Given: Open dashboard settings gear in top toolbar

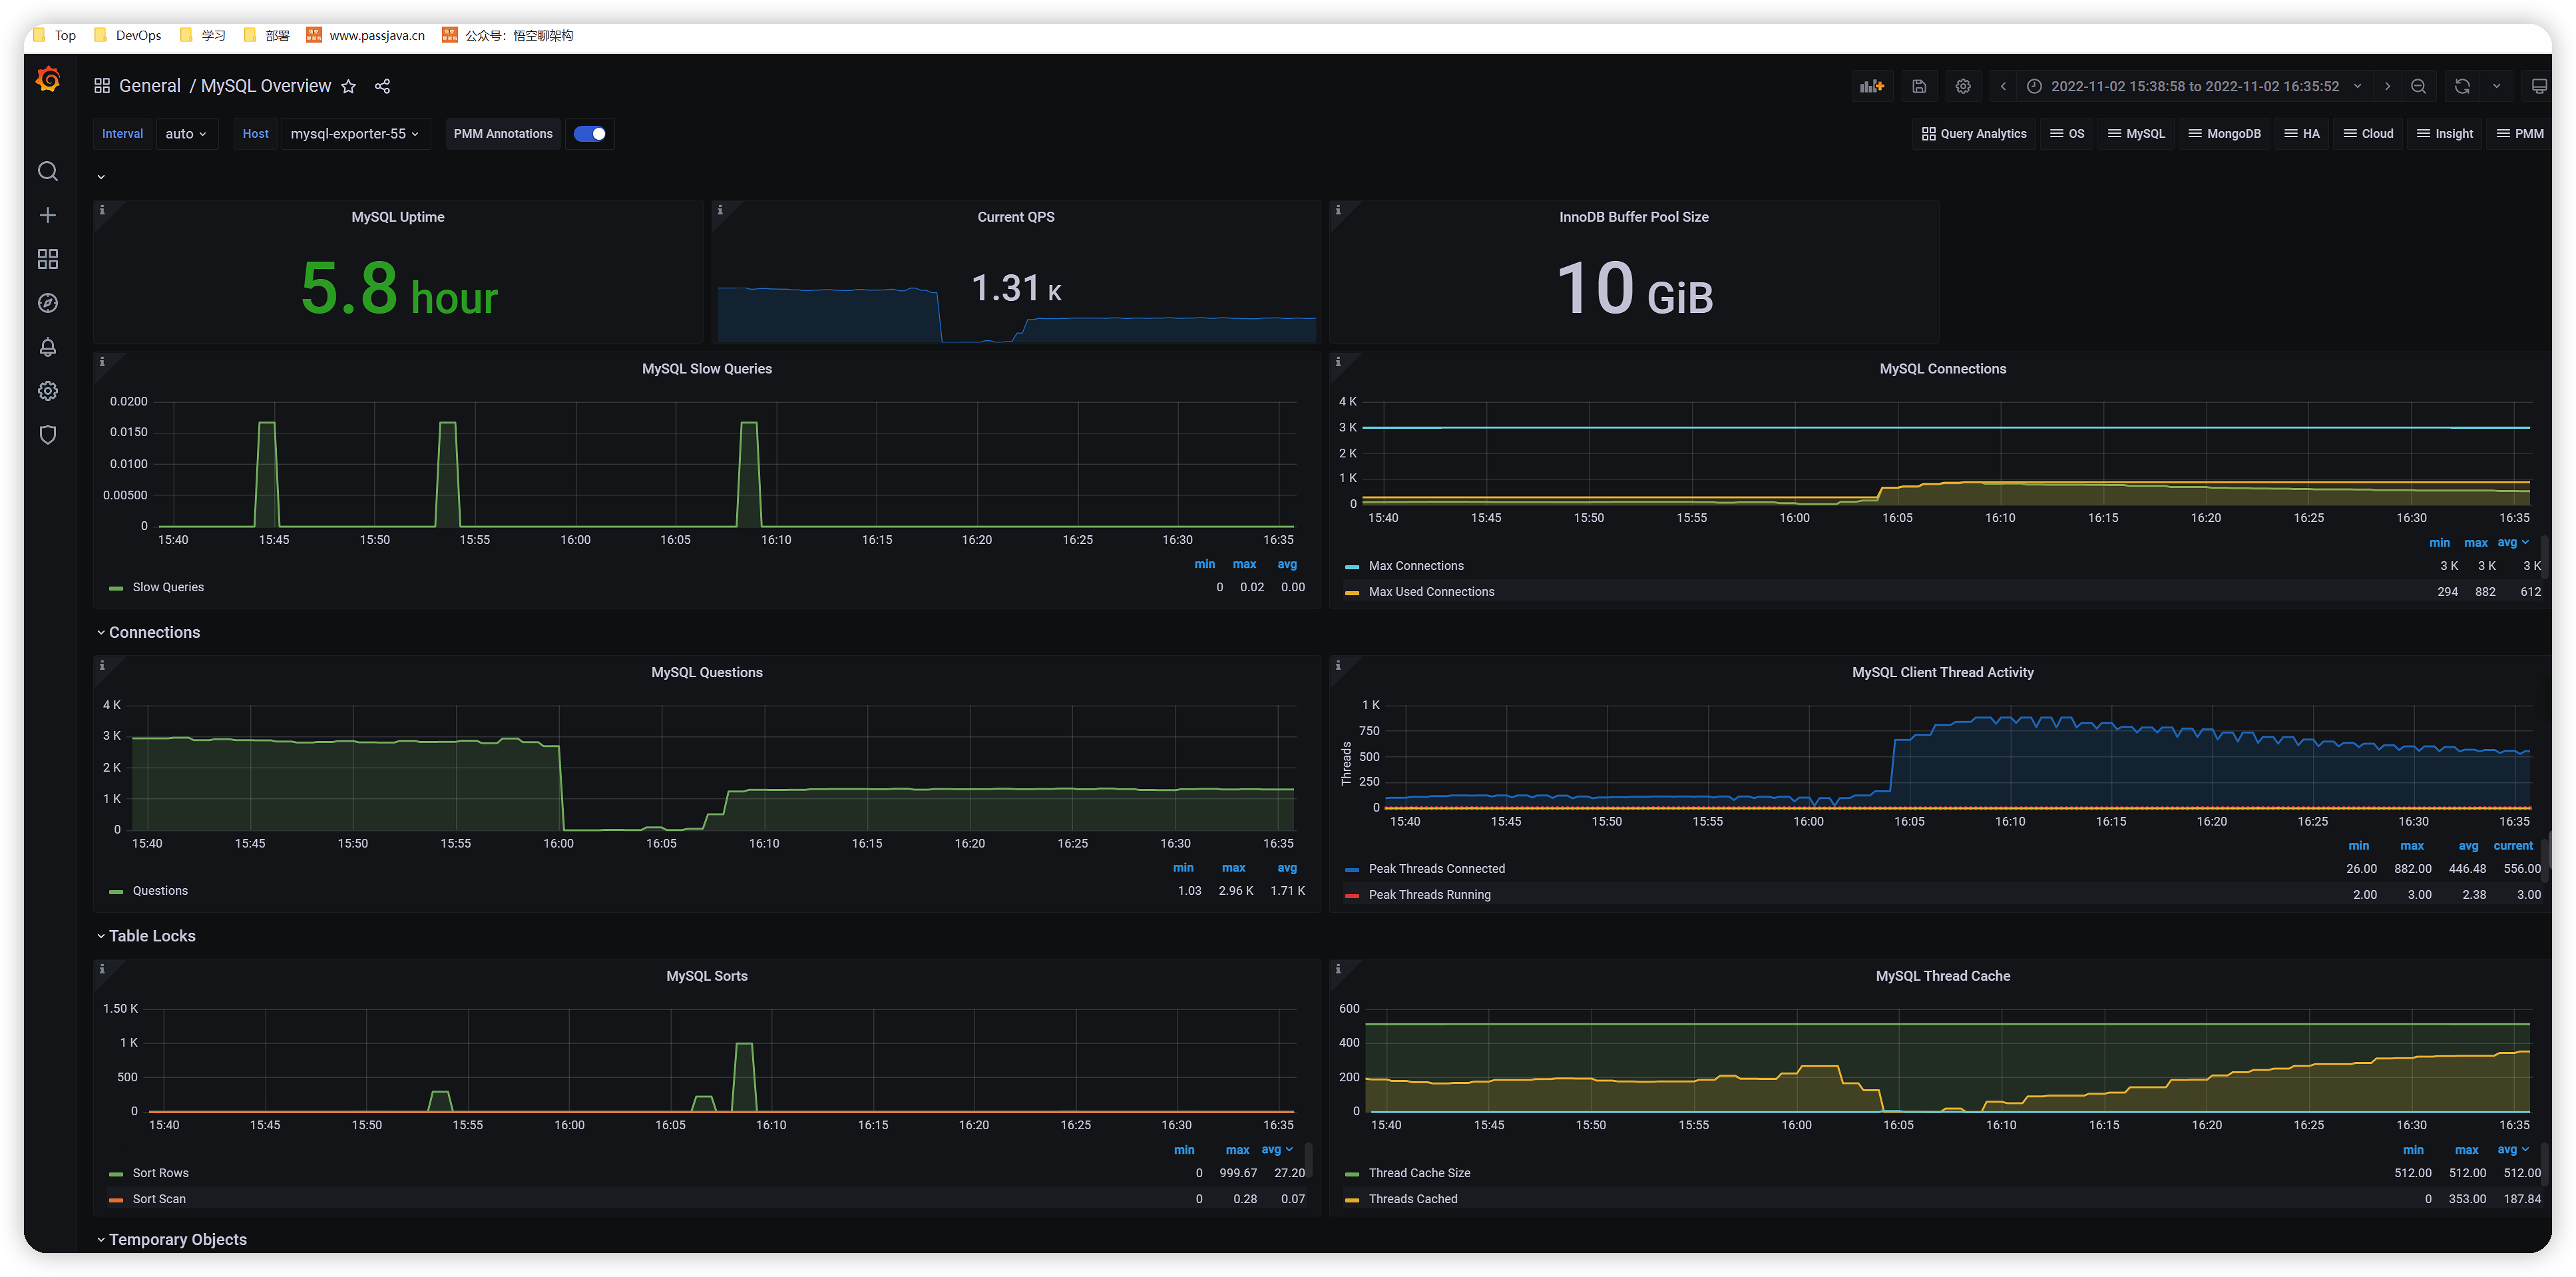Looking at the screenshot, I should coord(1963,86).
